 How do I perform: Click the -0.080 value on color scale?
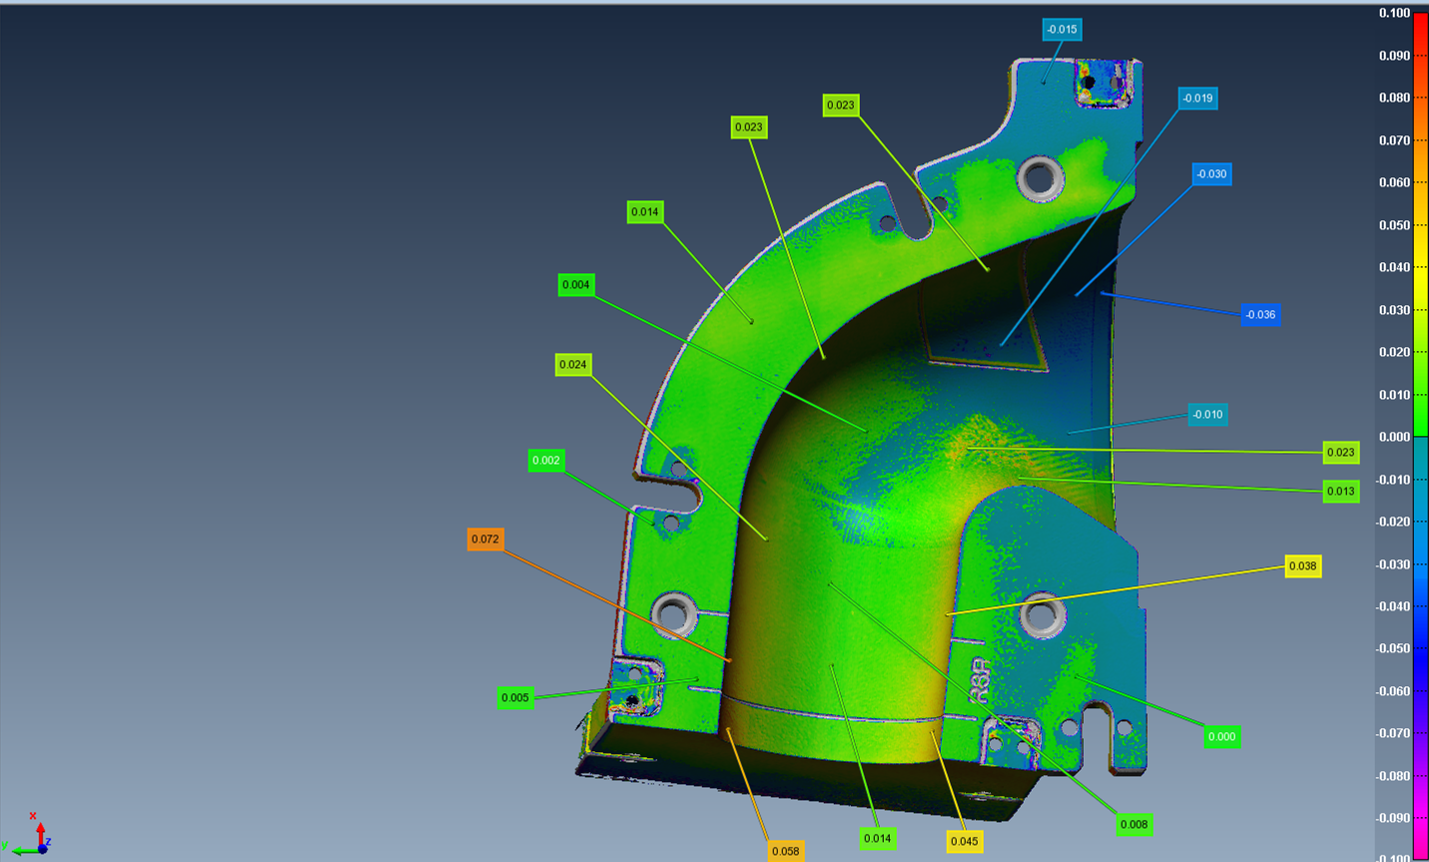[1392, 776]
